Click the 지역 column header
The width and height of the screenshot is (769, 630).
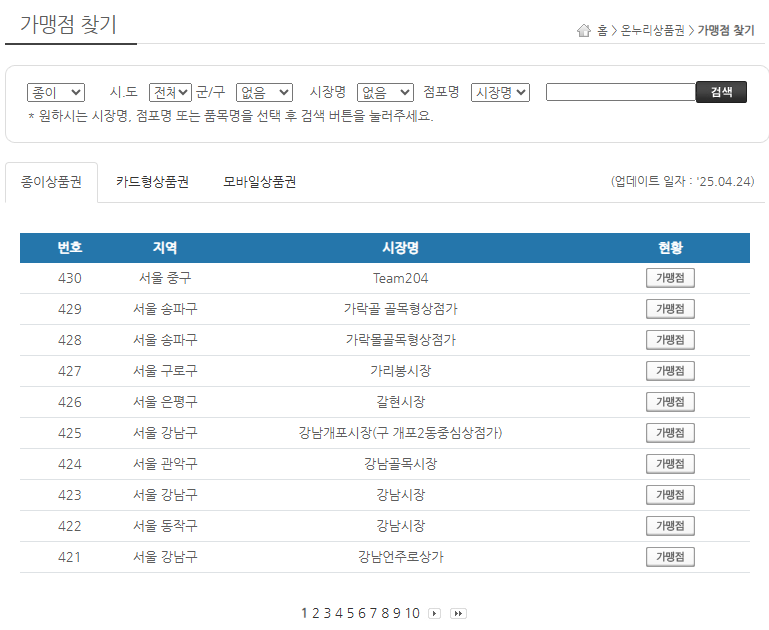(x=165, y=248)
